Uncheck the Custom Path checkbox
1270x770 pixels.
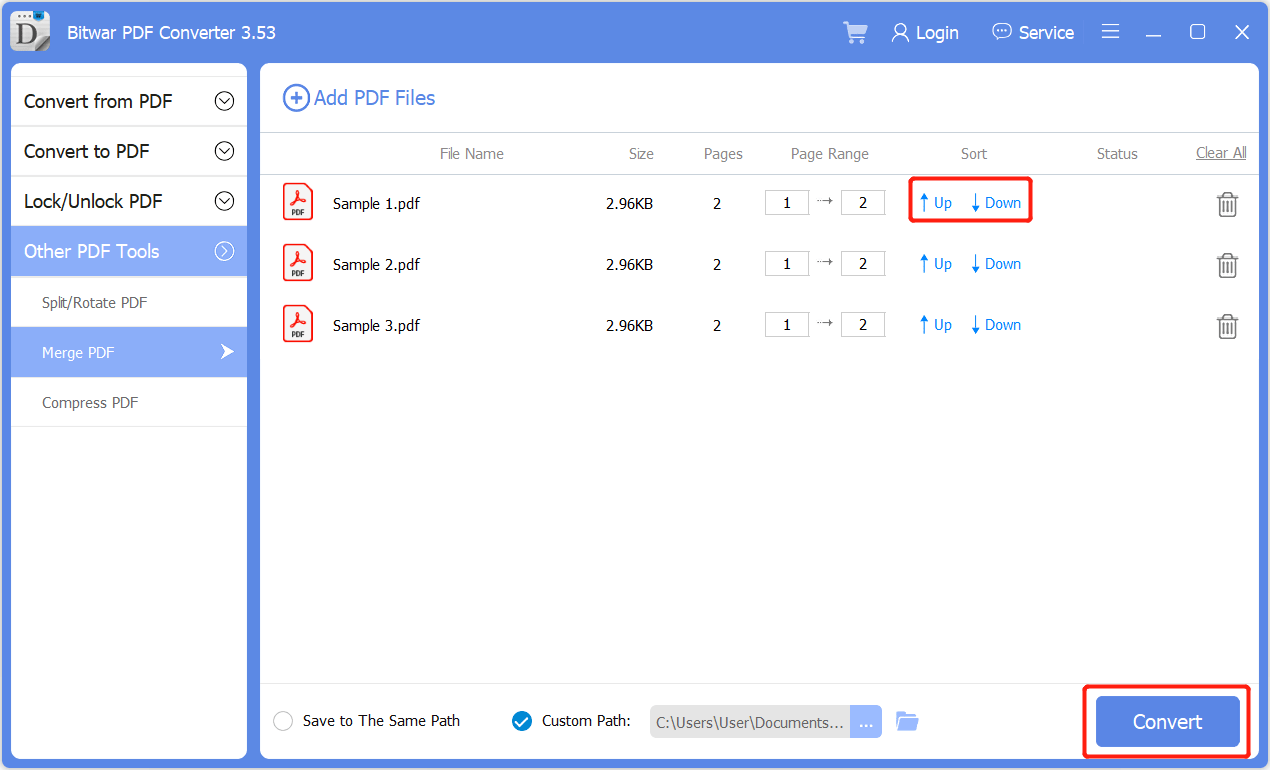point(522,720)
